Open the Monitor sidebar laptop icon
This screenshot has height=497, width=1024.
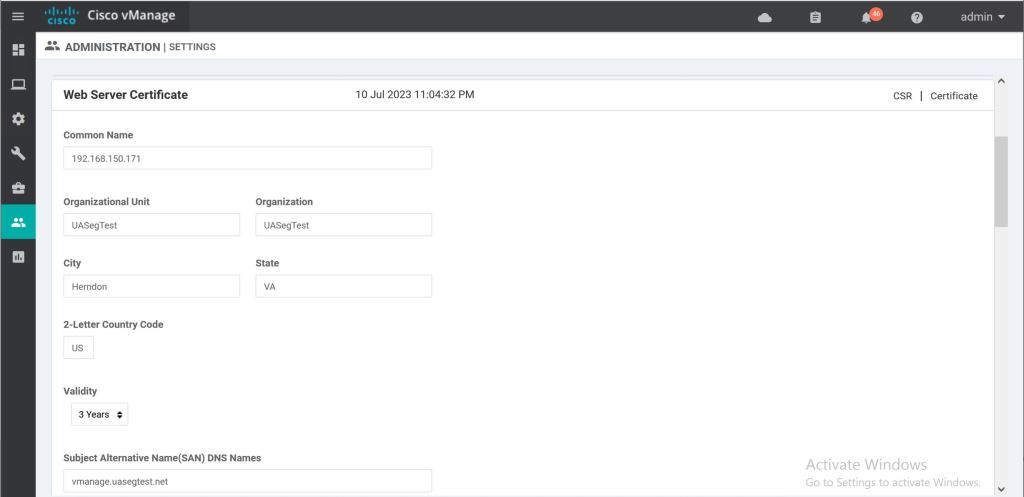click(x=17, y=85)
